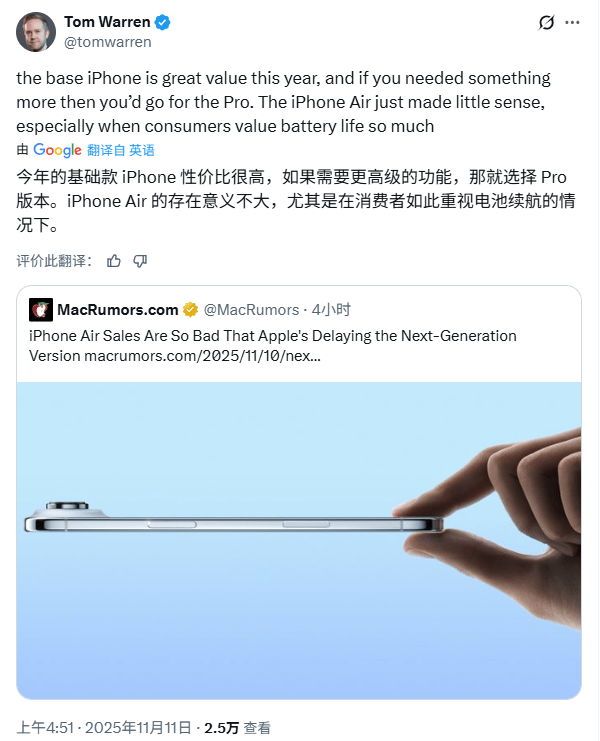The image size is (600, 741).
Task: Click the Grok slash-circle icon
Action: pos(546,22)
